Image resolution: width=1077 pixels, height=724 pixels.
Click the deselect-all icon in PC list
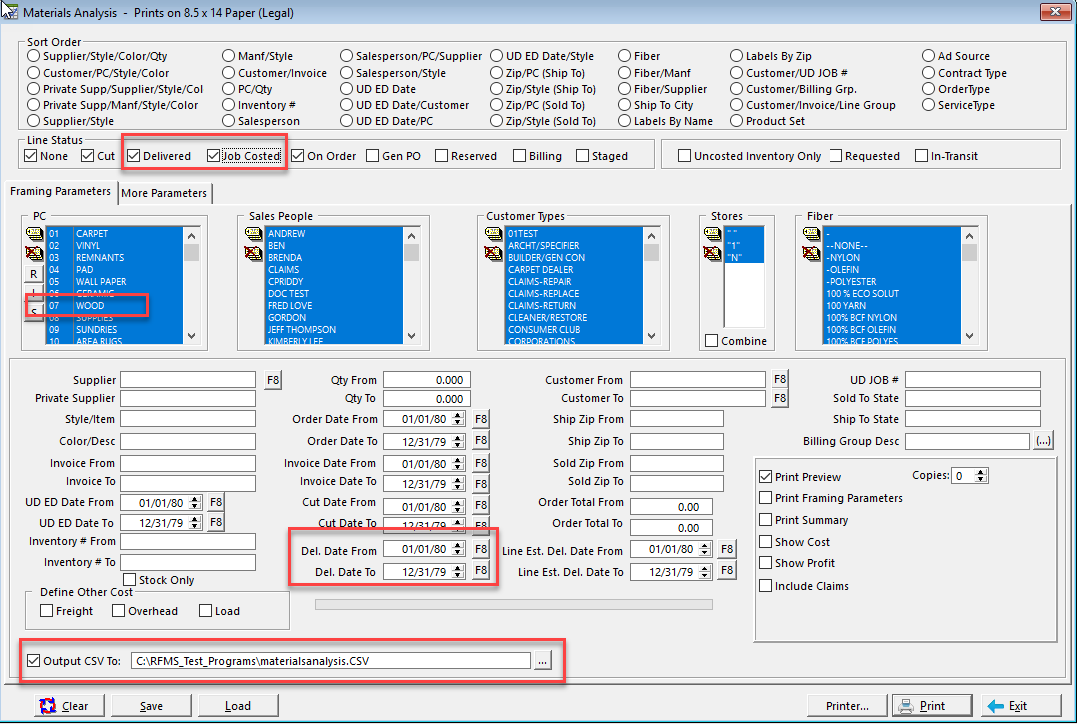click(x=33, y=253)
